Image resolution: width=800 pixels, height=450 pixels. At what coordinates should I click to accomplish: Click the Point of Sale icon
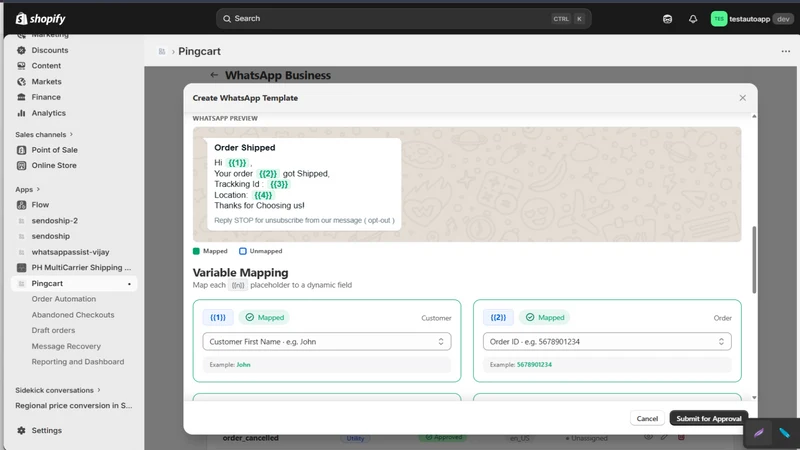click(21, 150)
